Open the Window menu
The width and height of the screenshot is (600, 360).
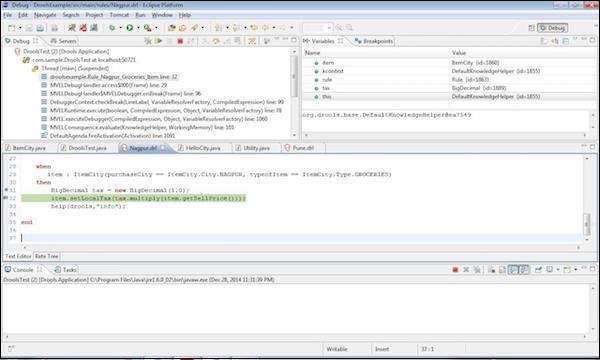pos(162,15)
